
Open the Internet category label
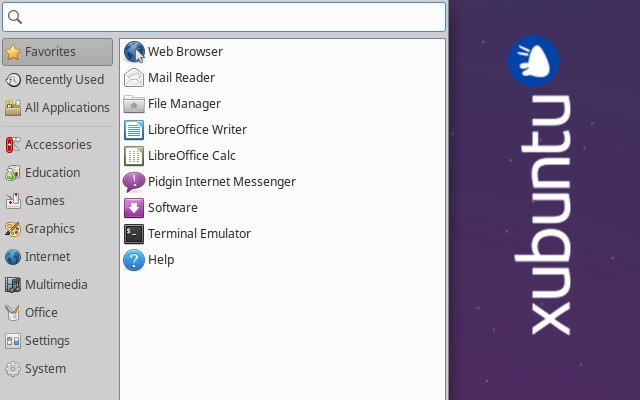coord(47,257)
